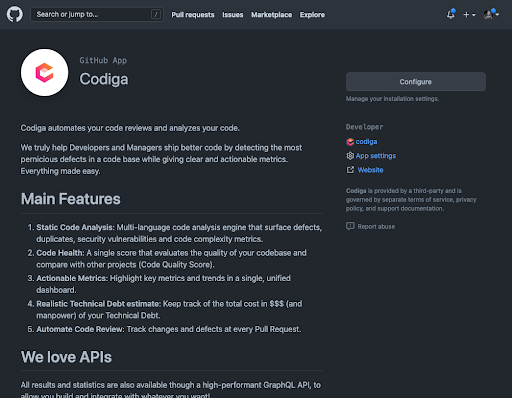This screenshot has width=512, height=398.
Task: Click the slash shortcut icon in search
Action: [x=156, y=14]
